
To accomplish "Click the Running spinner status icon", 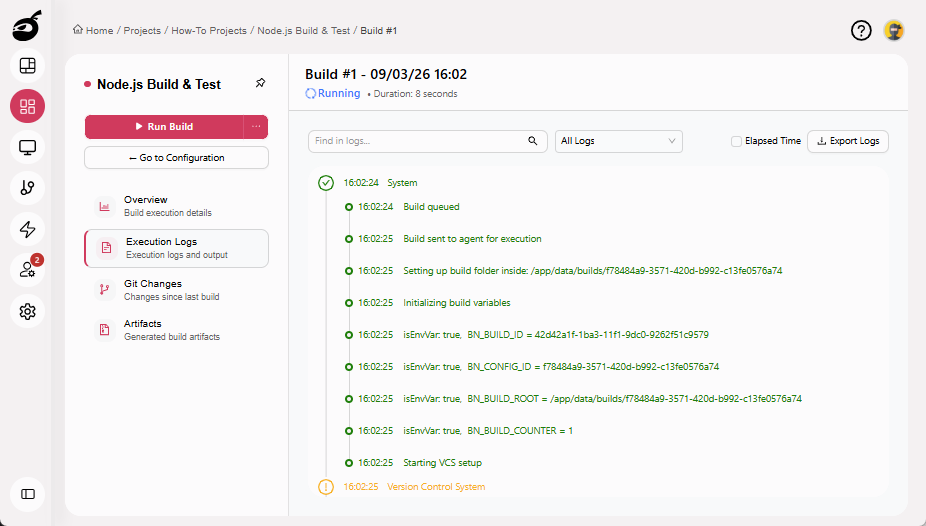I will pos(311,93).
